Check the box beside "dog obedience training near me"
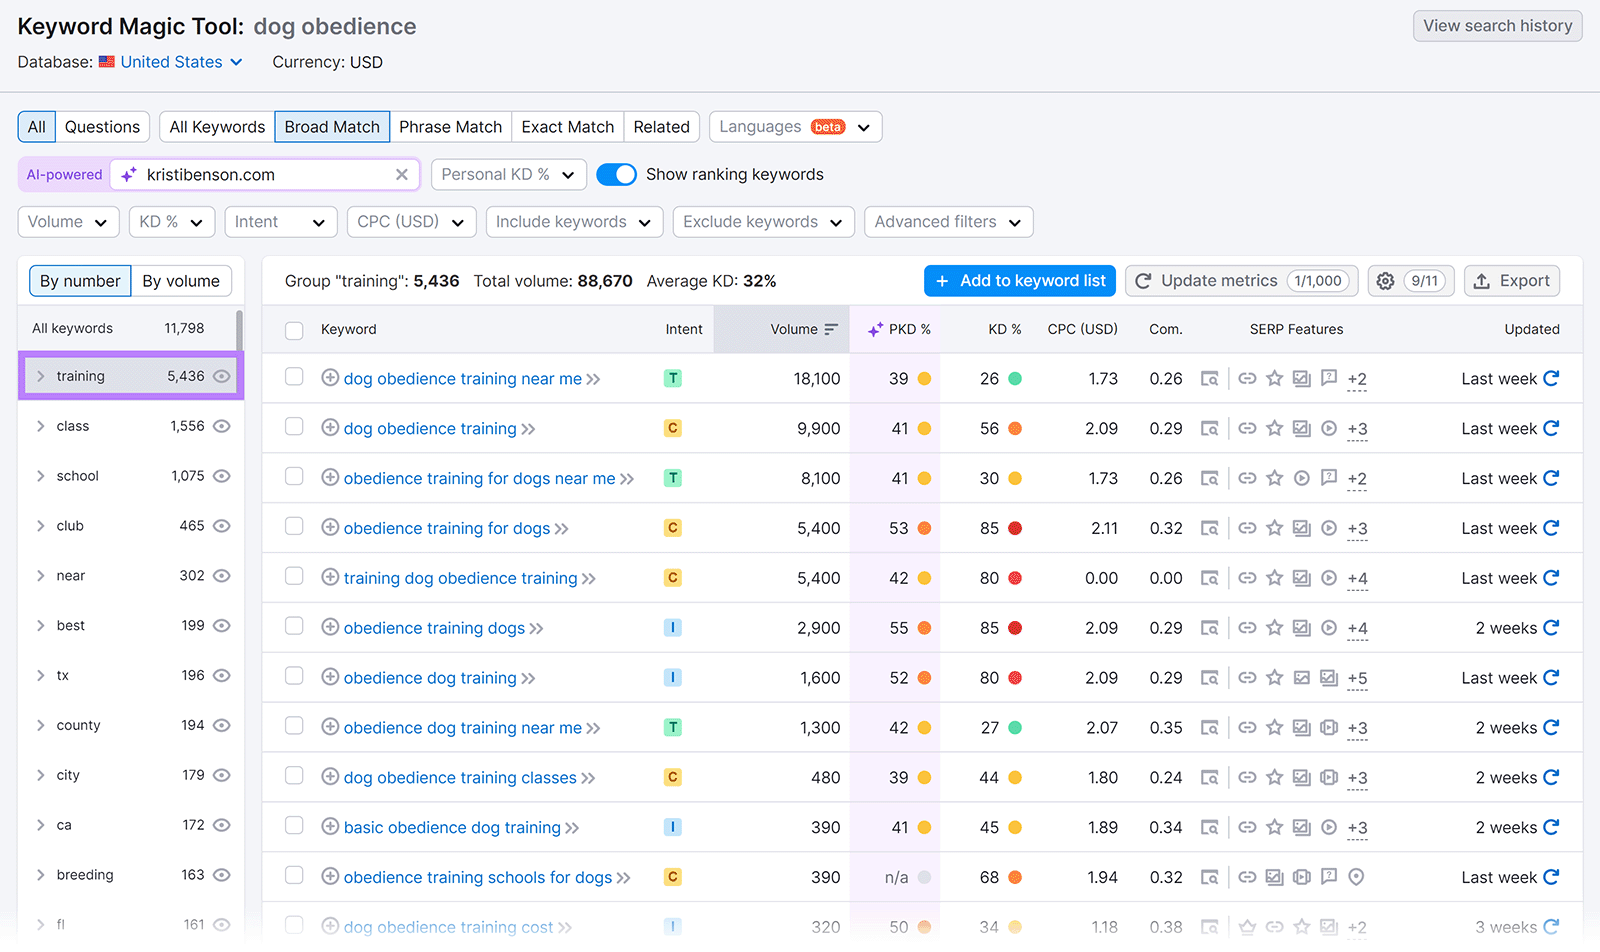Image resolution: width=1600 pixels, height=952 pixels. pyautogui.click(x=294, y=378)
